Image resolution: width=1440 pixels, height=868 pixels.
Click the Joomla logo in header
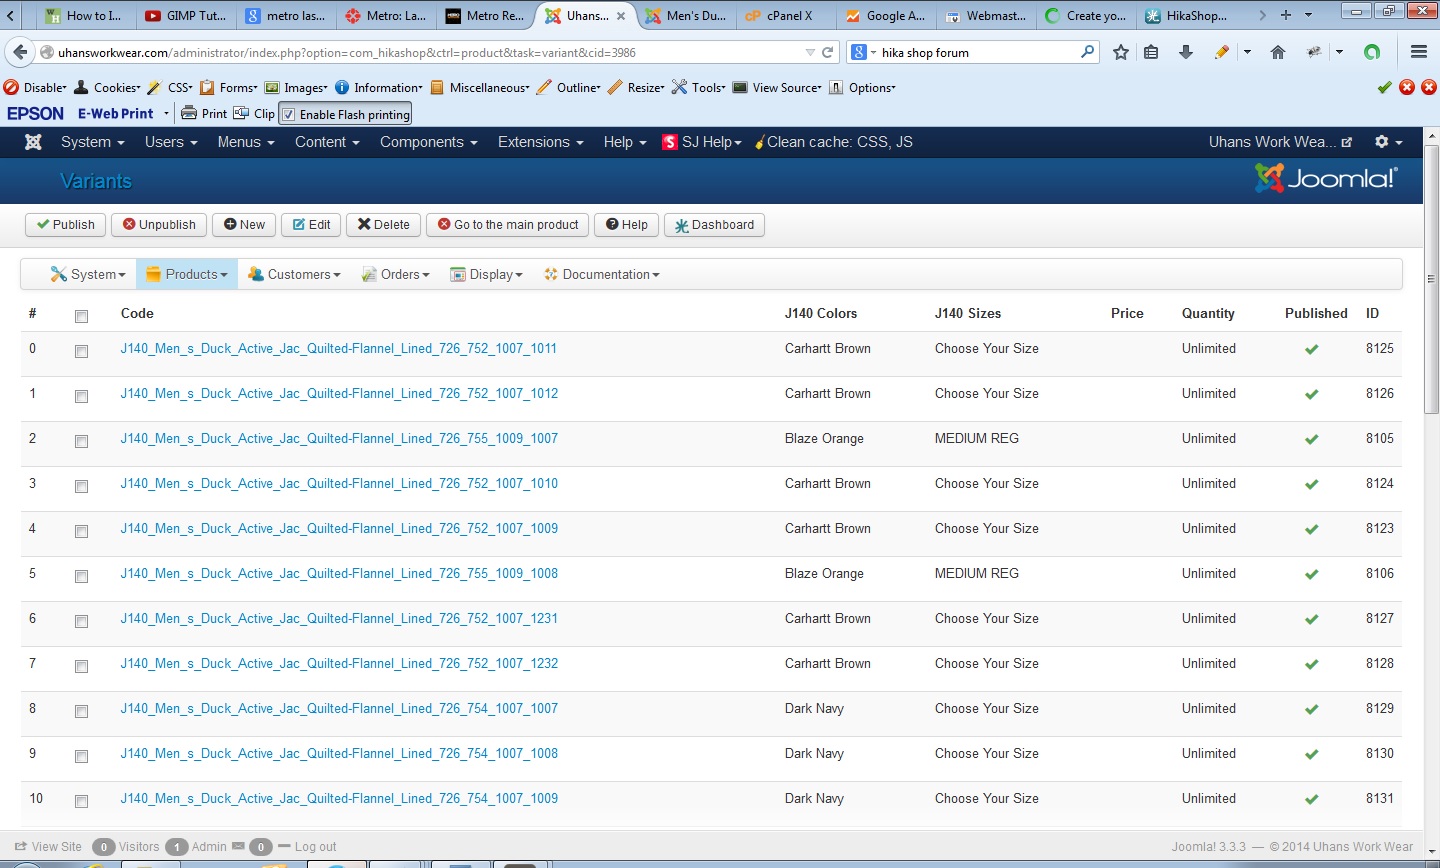point(1326,179)
